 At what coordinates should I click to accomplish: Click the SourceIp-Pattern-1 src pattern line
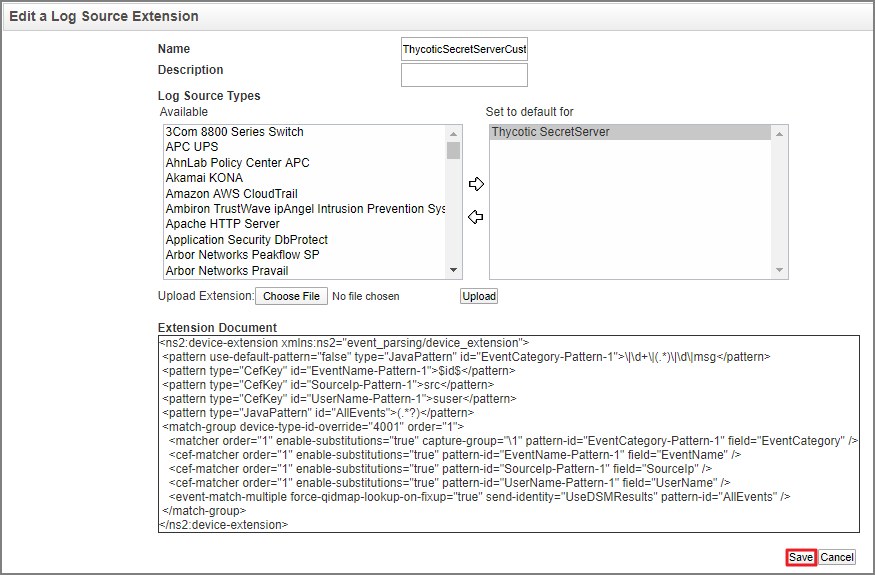click(x=328, y=385)
